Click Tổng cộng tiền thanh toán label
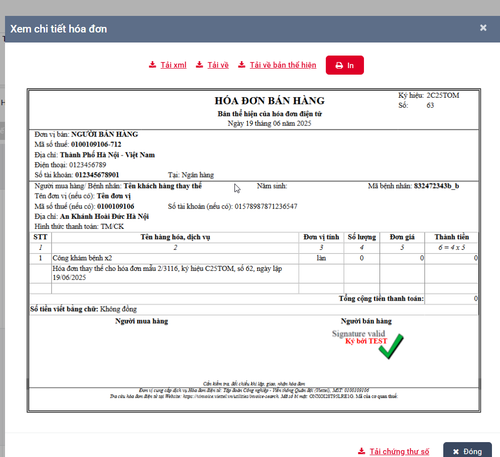The height and width of the screenshot is (457, 500). pyautogui.click(x=381, y=299)
